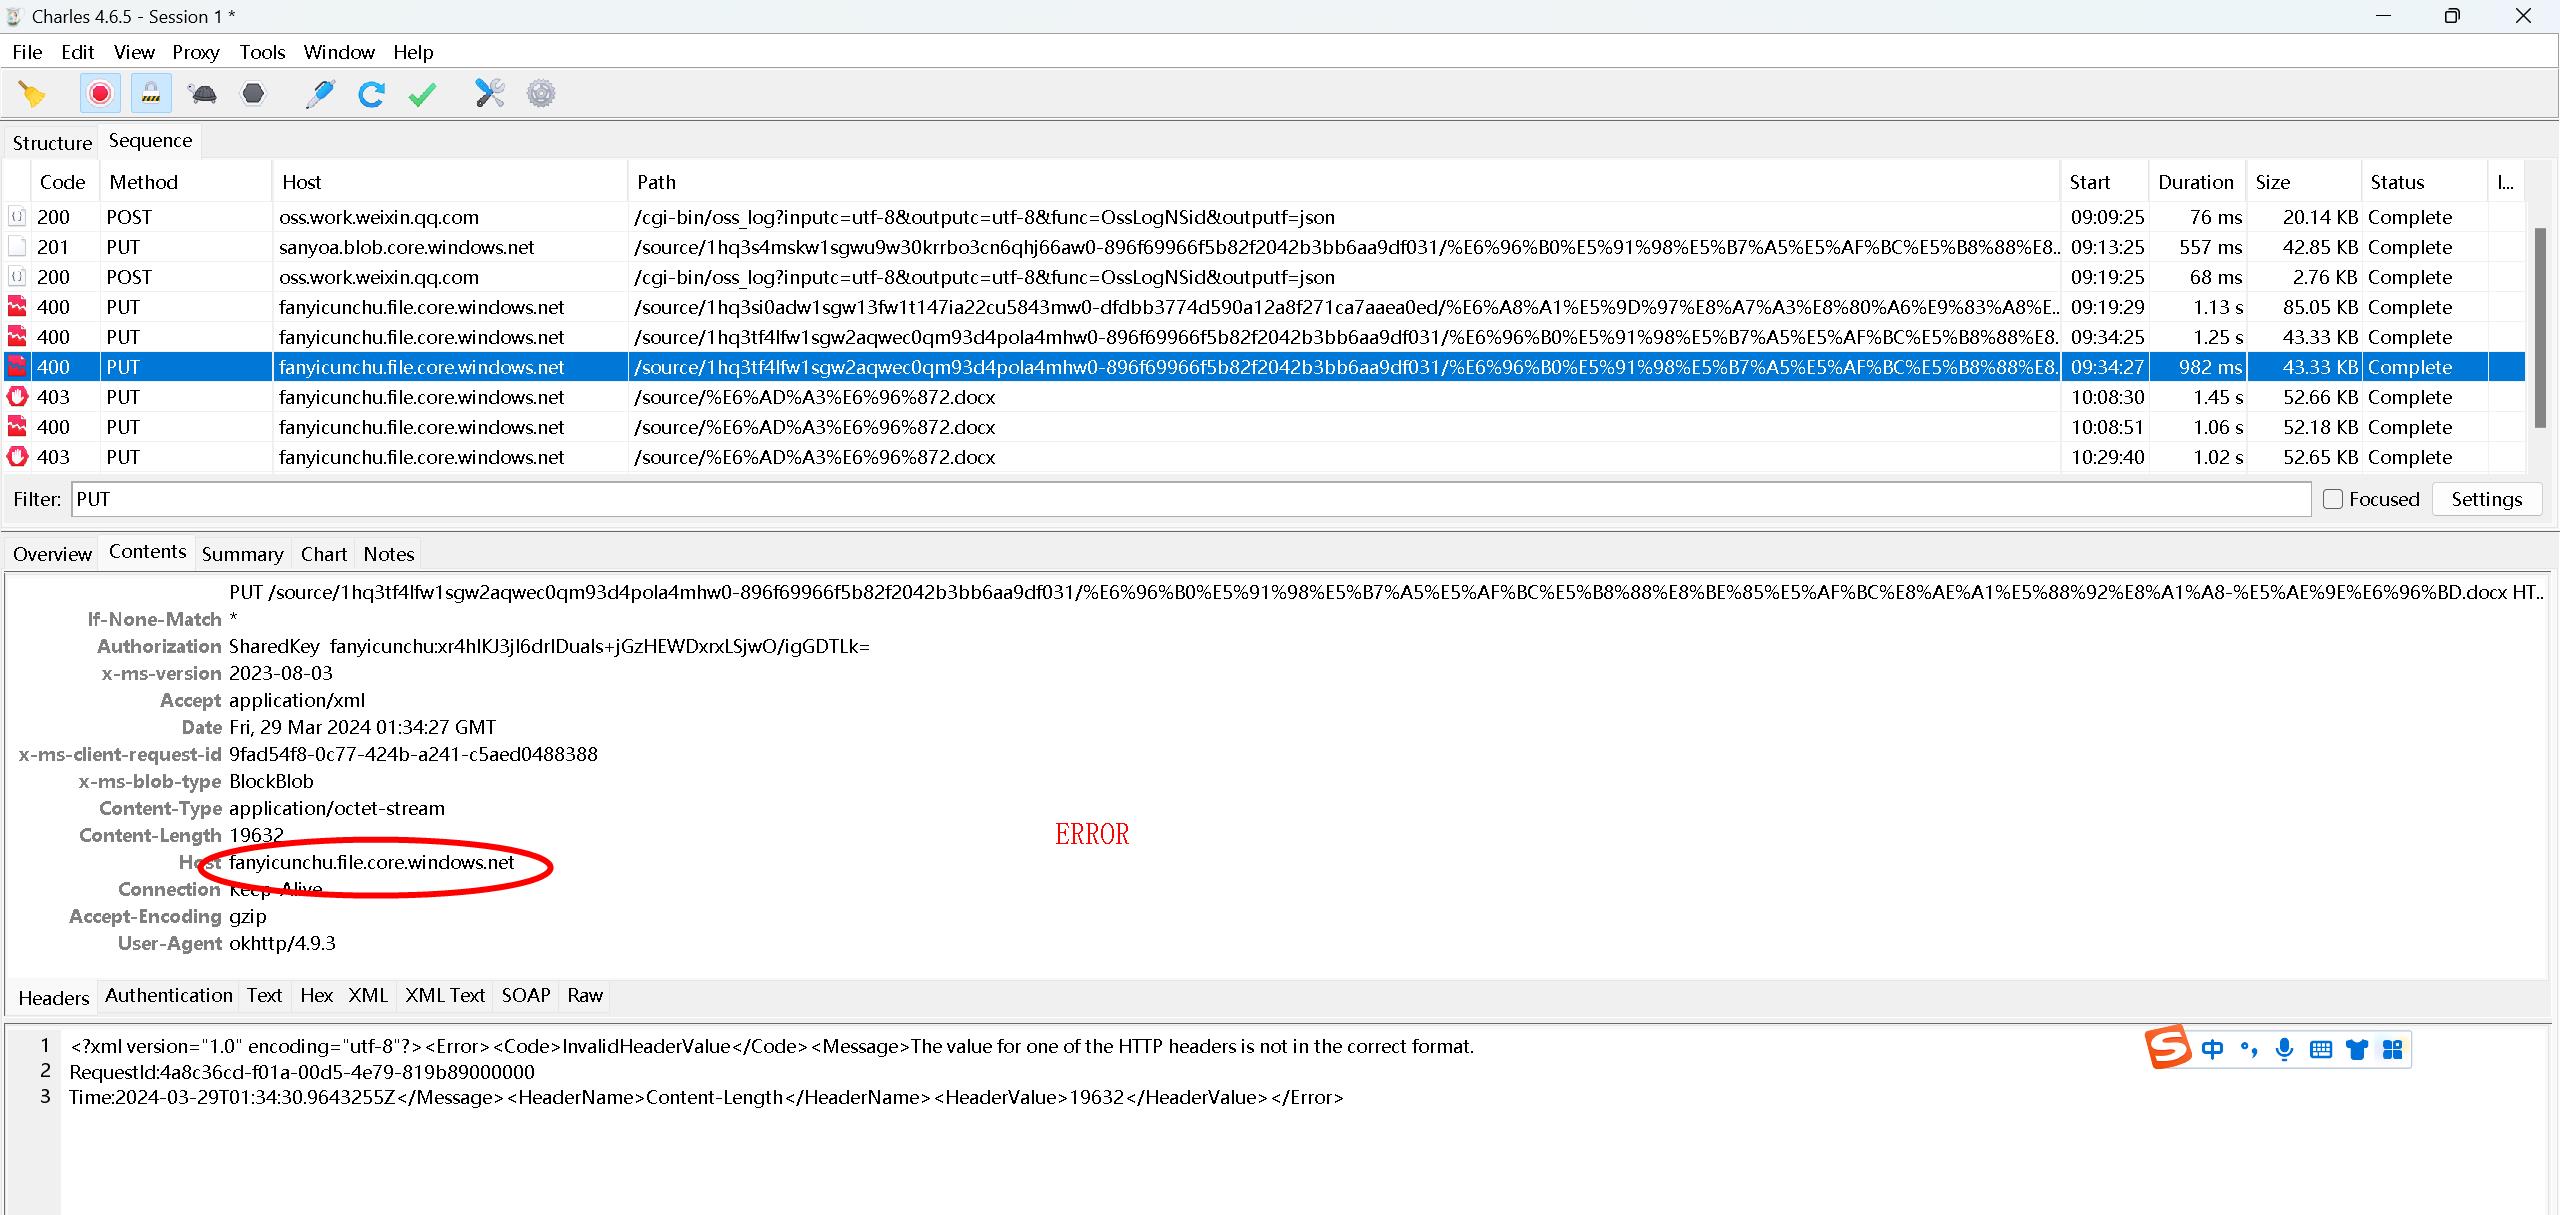Select the SOAP tab
The width and height of the screenshot is (2560, 1215).
[526, 995]
